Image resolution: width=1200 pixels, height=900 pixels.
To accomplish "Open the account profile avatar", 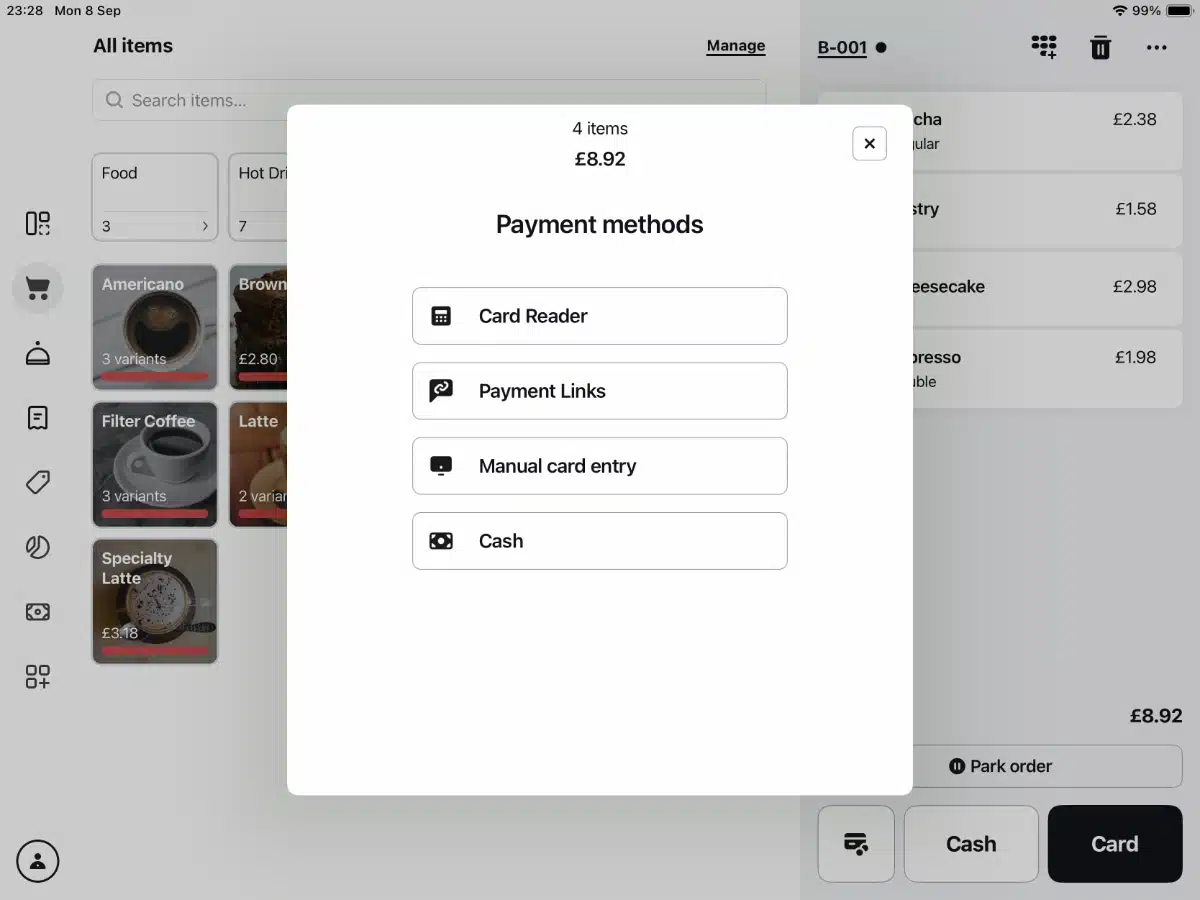I will tap(38, 861).
